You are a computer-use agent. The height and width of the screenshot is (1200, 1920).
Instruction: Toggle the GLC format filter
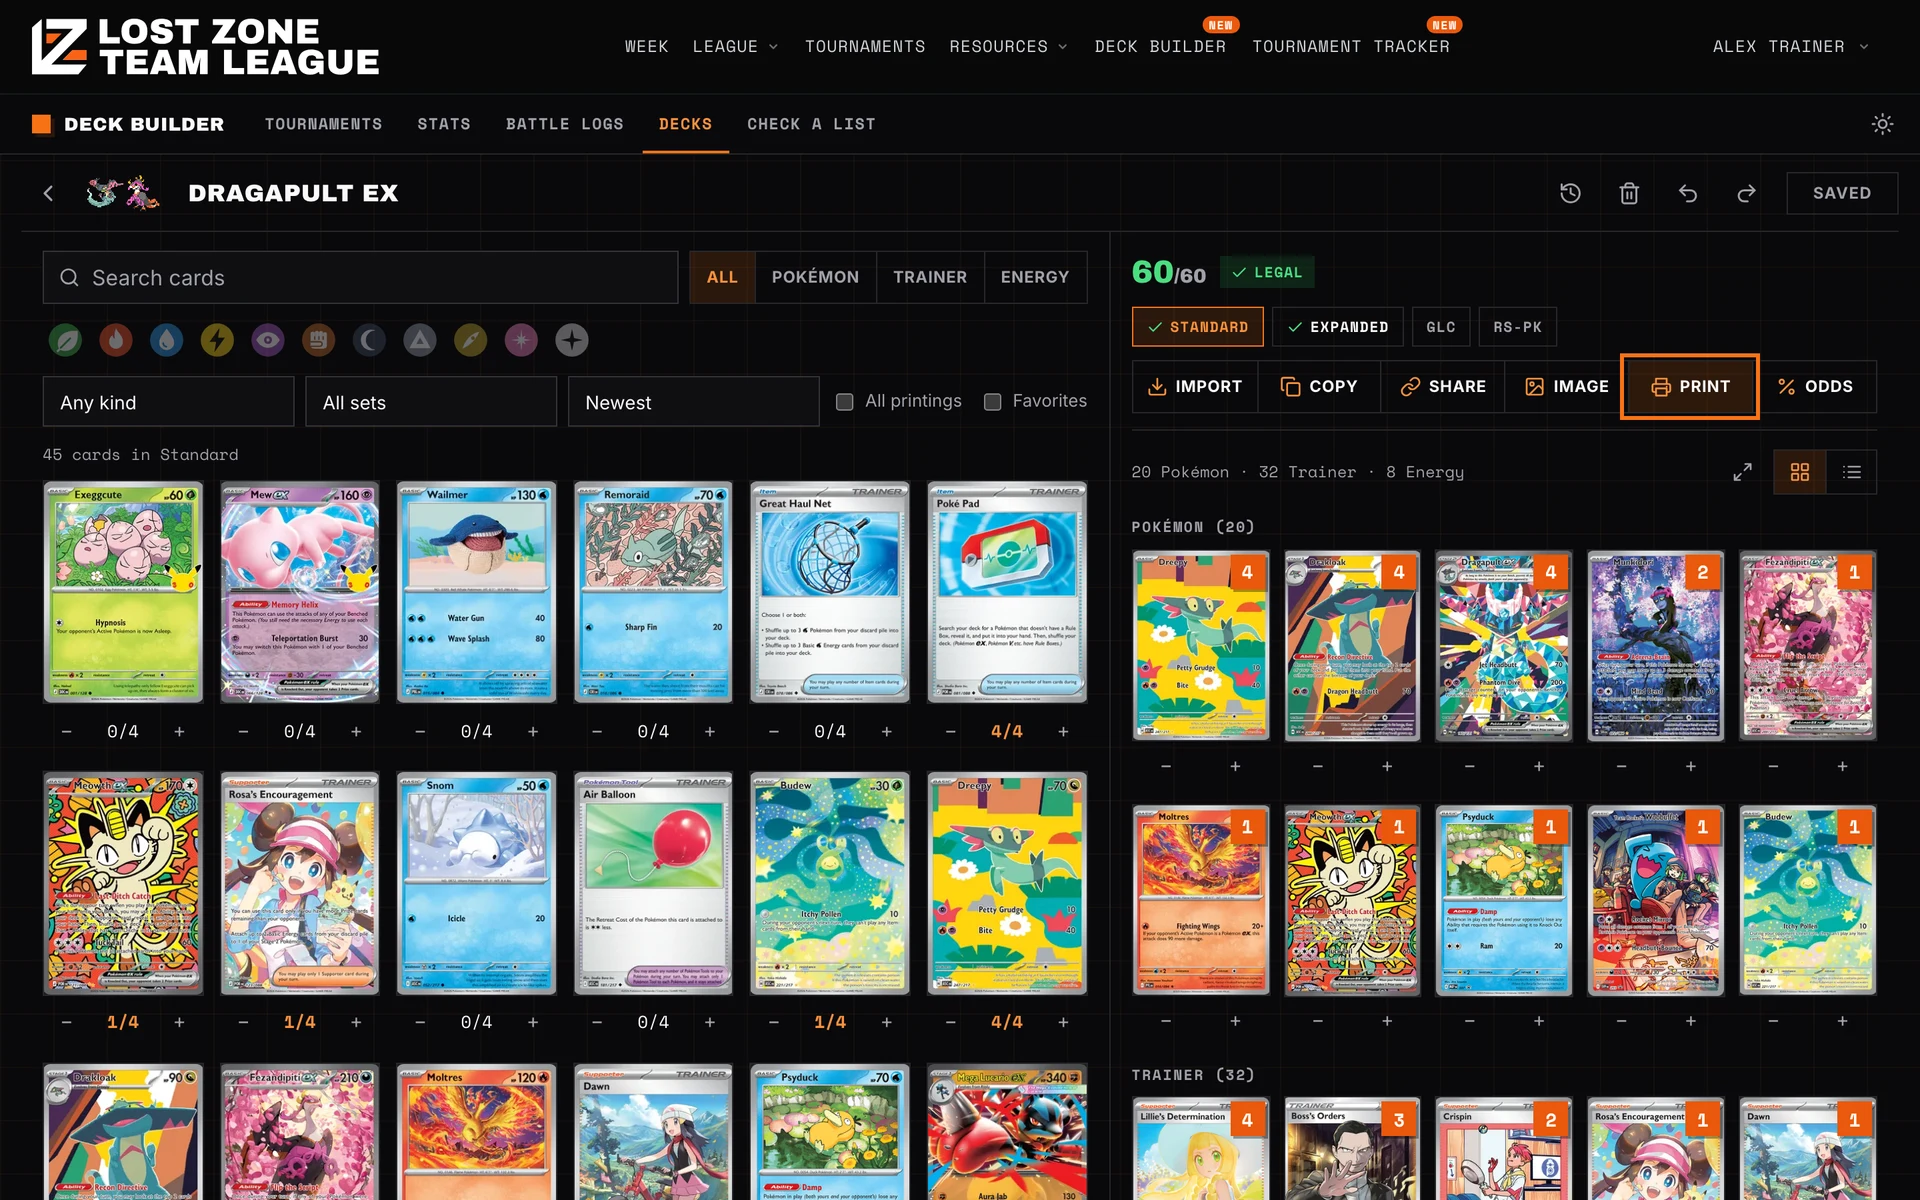point(1441,327)
